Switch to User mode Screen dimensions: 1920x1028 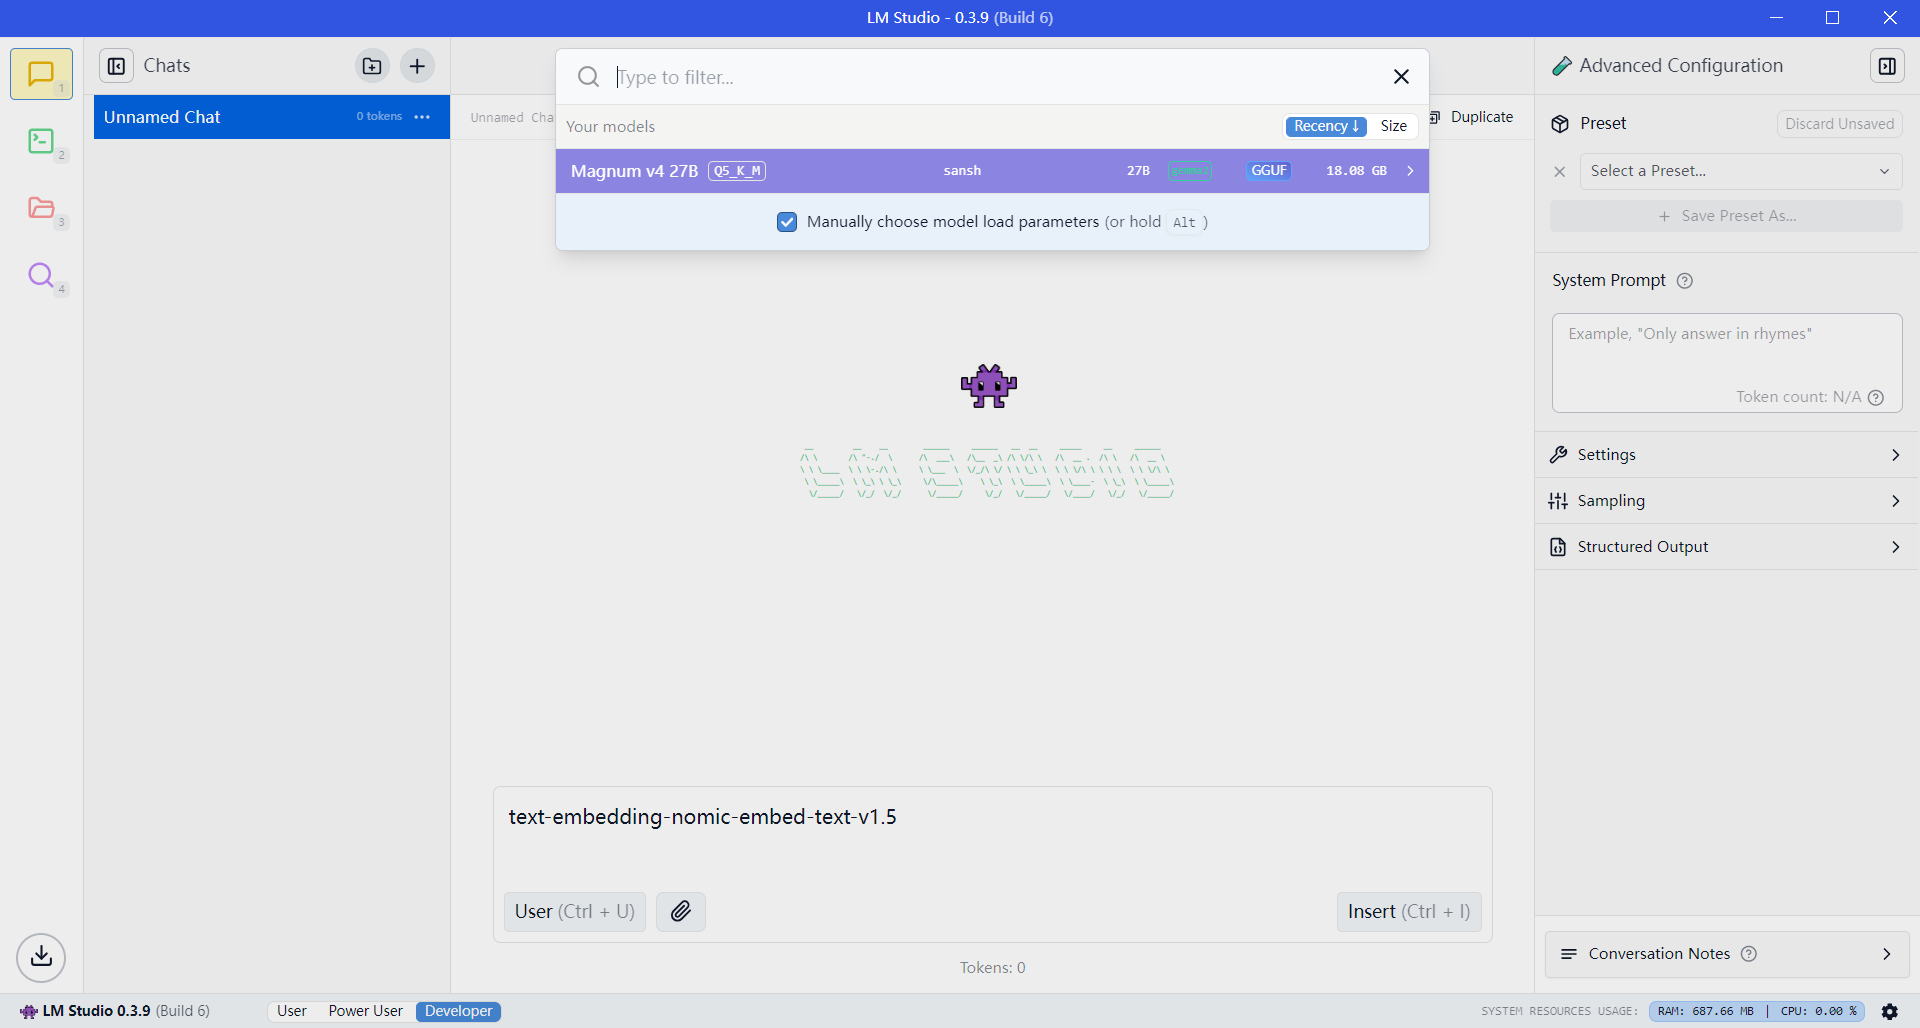point(292,1011)
